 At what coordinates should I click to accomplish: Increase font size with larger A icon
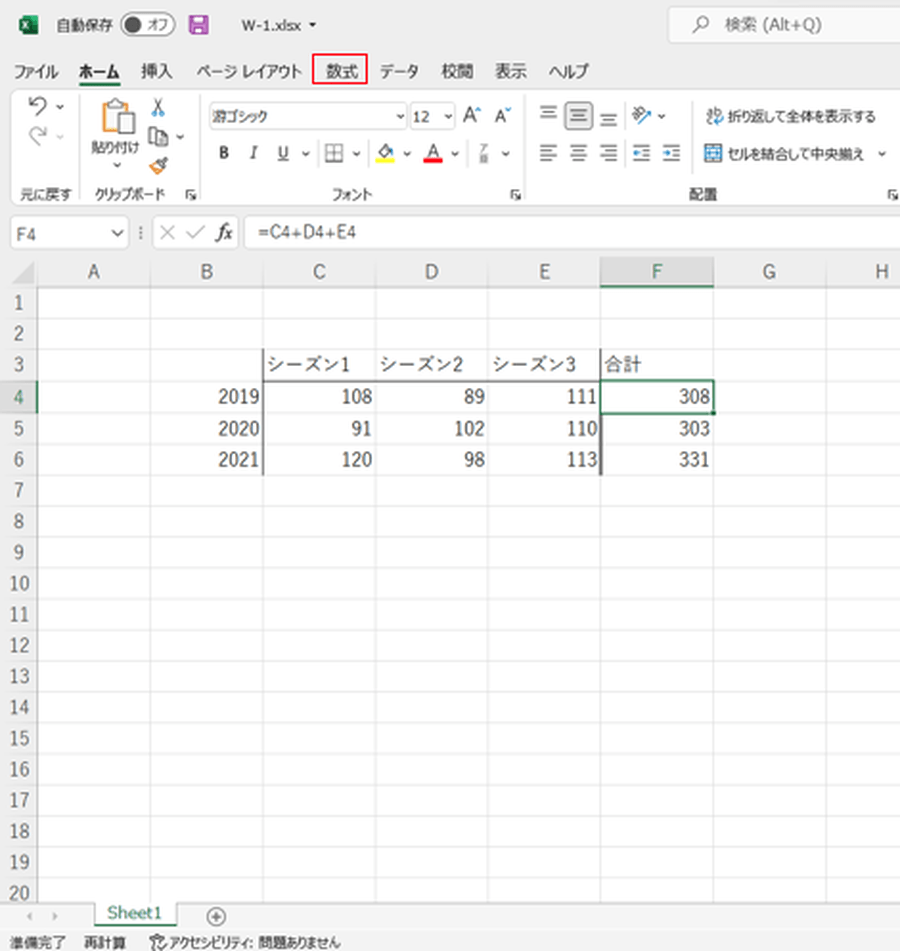click(x=472, y=115)
